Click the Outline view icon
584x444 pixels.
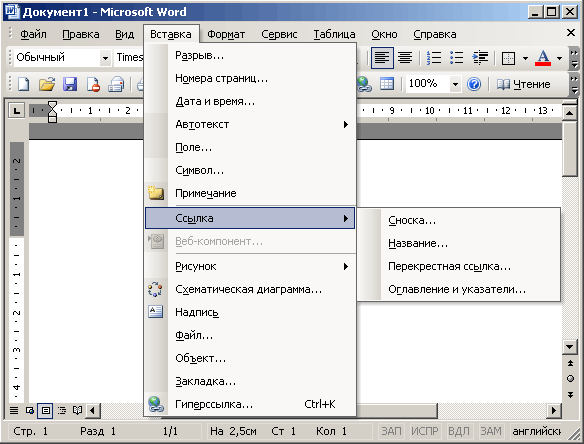pos(61,411)
